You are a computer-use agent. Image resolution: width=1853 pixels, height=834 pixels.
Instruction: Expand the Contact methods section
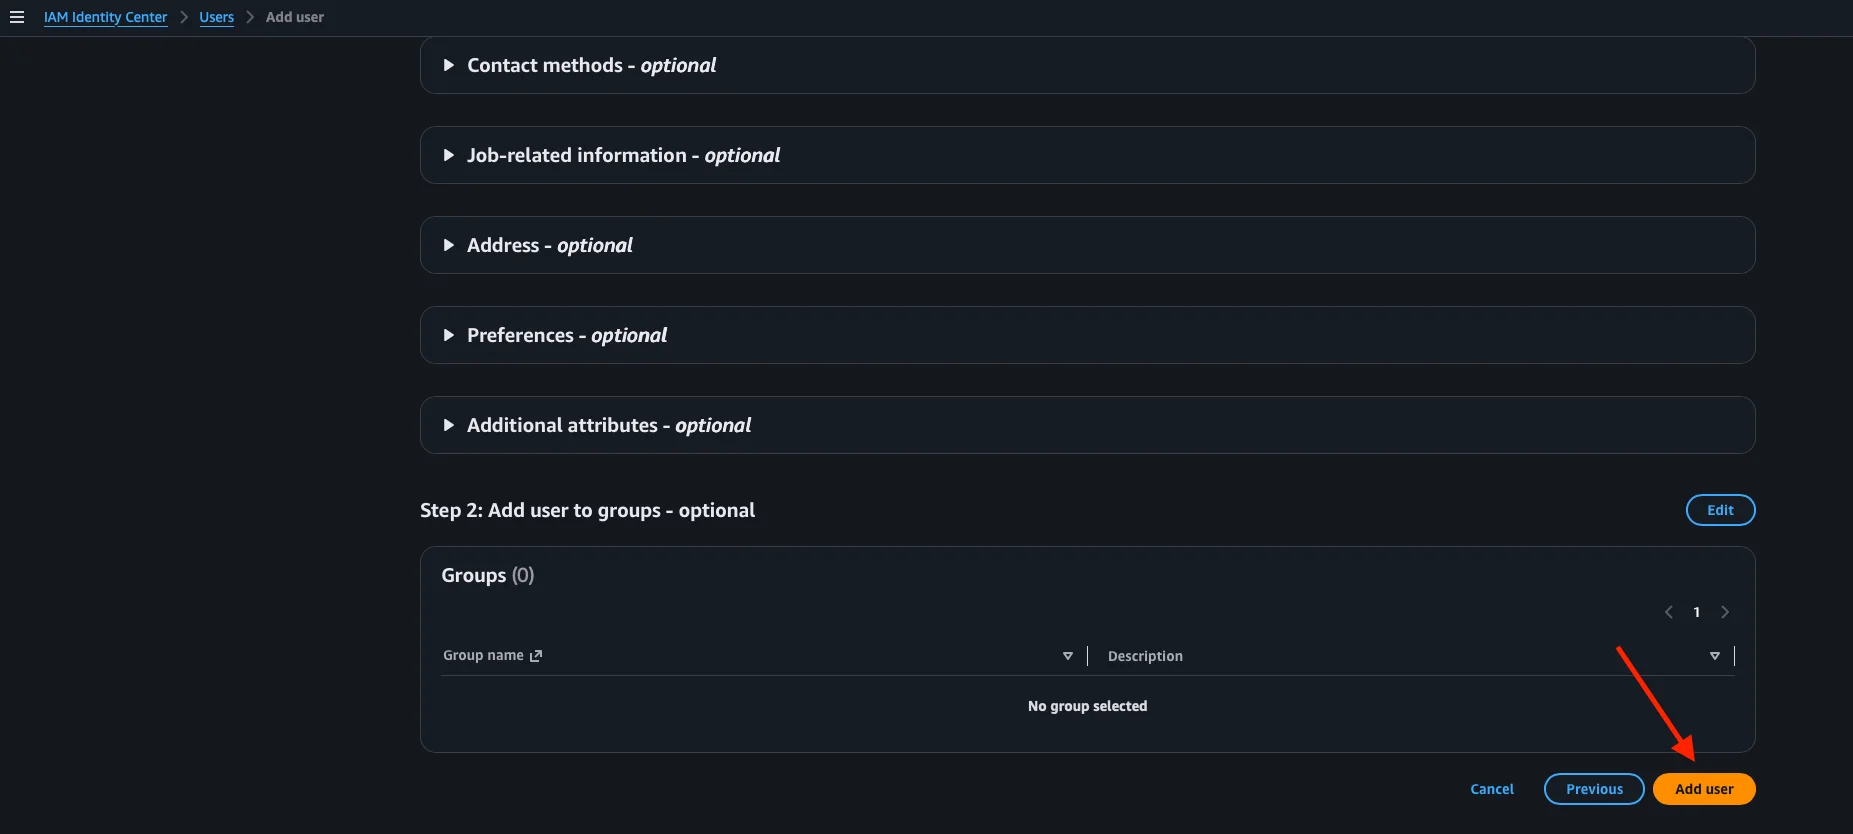tap(1087, 65)
